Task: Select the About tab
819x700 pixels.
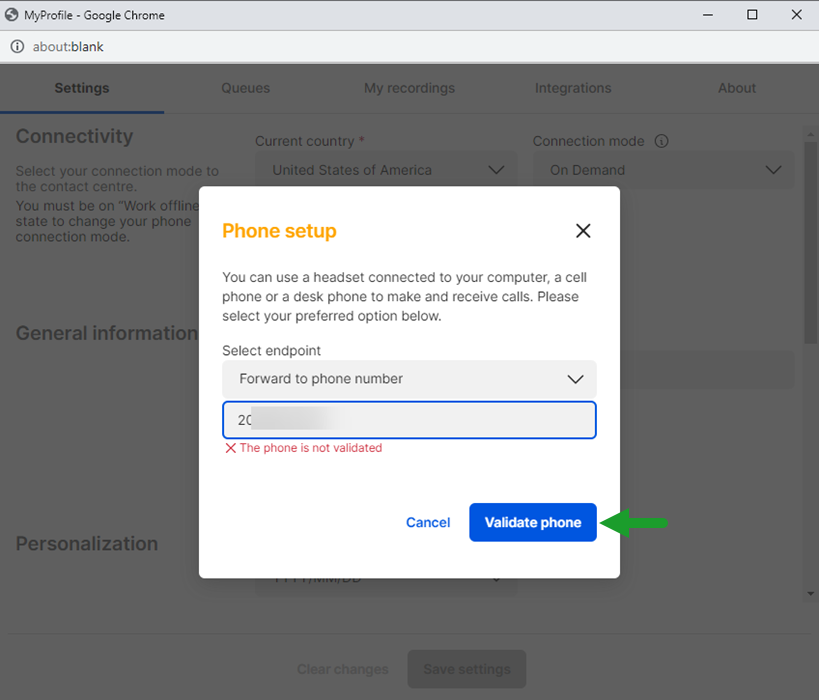Action: coord(736,88)
